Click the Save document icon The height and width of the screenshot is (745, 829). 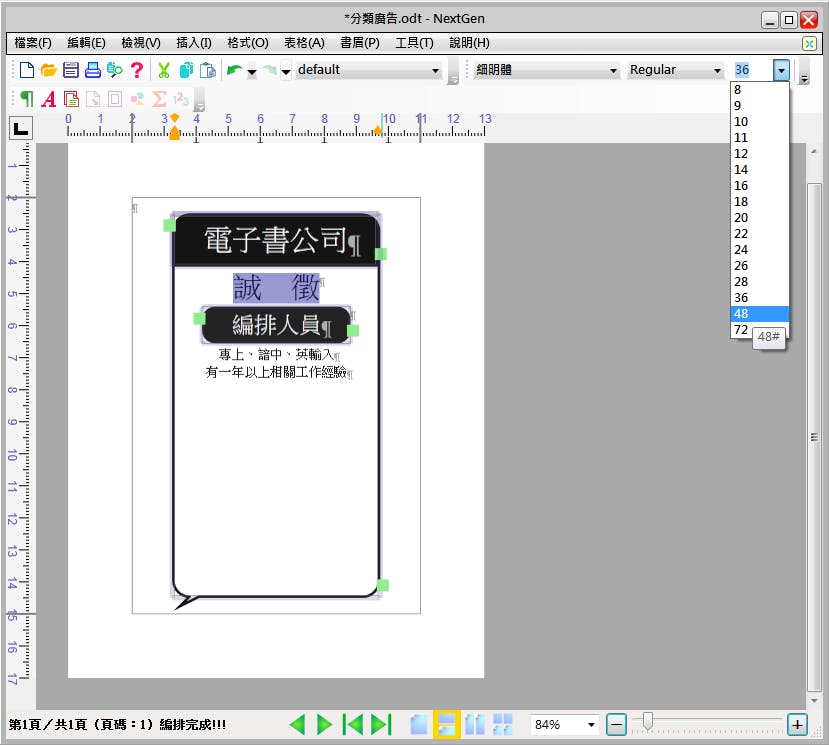(71, 70)
